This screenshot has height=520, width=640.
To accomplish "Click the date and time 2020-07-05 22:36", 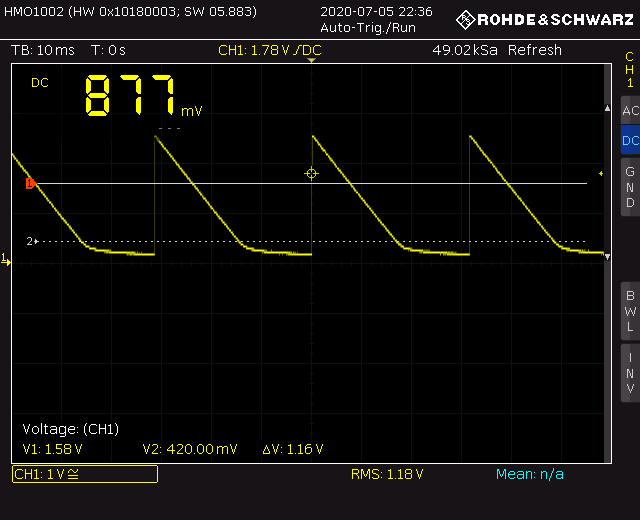I will (x=376, y=11).
